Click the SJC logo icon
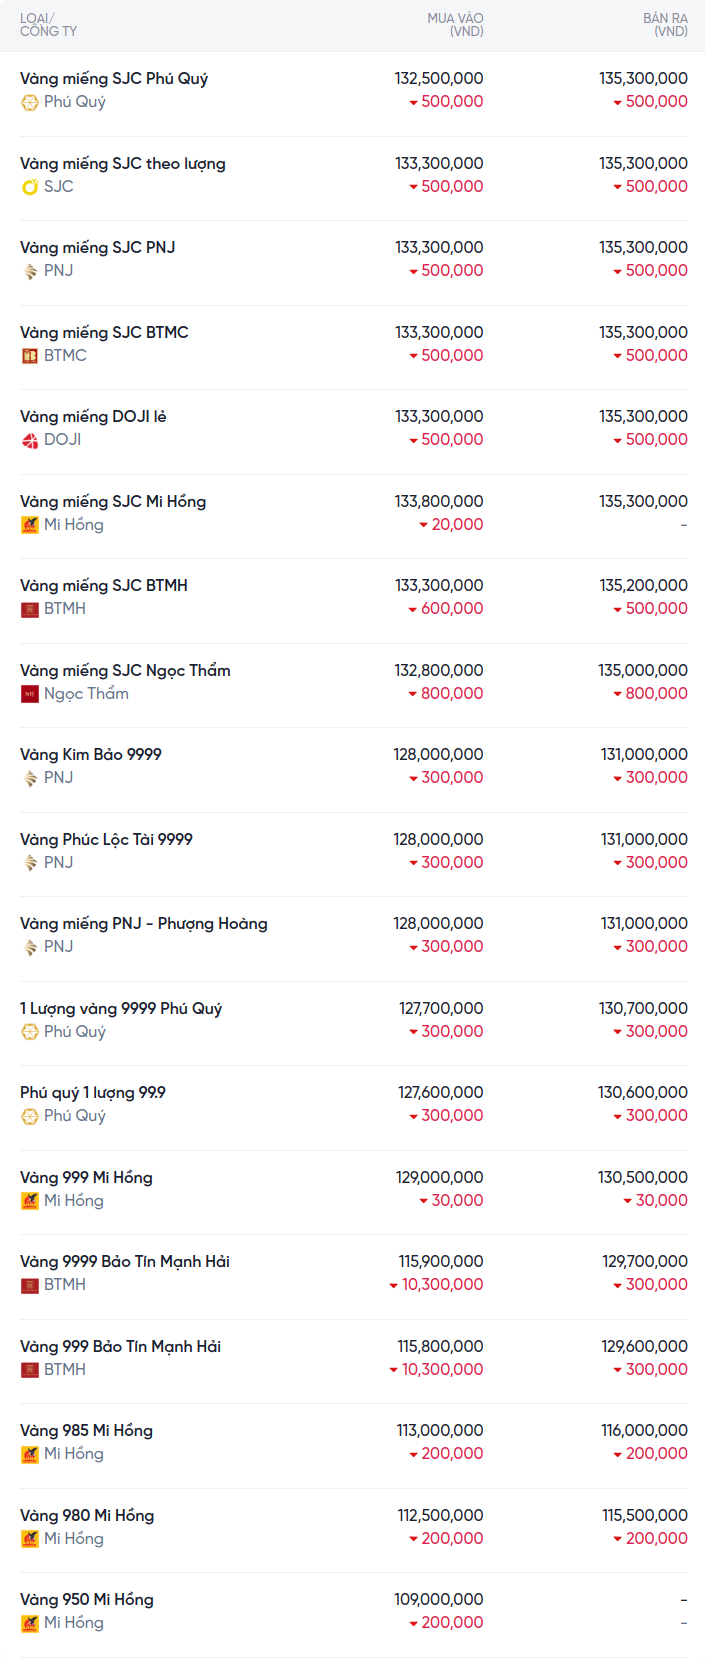 point(30,187)
